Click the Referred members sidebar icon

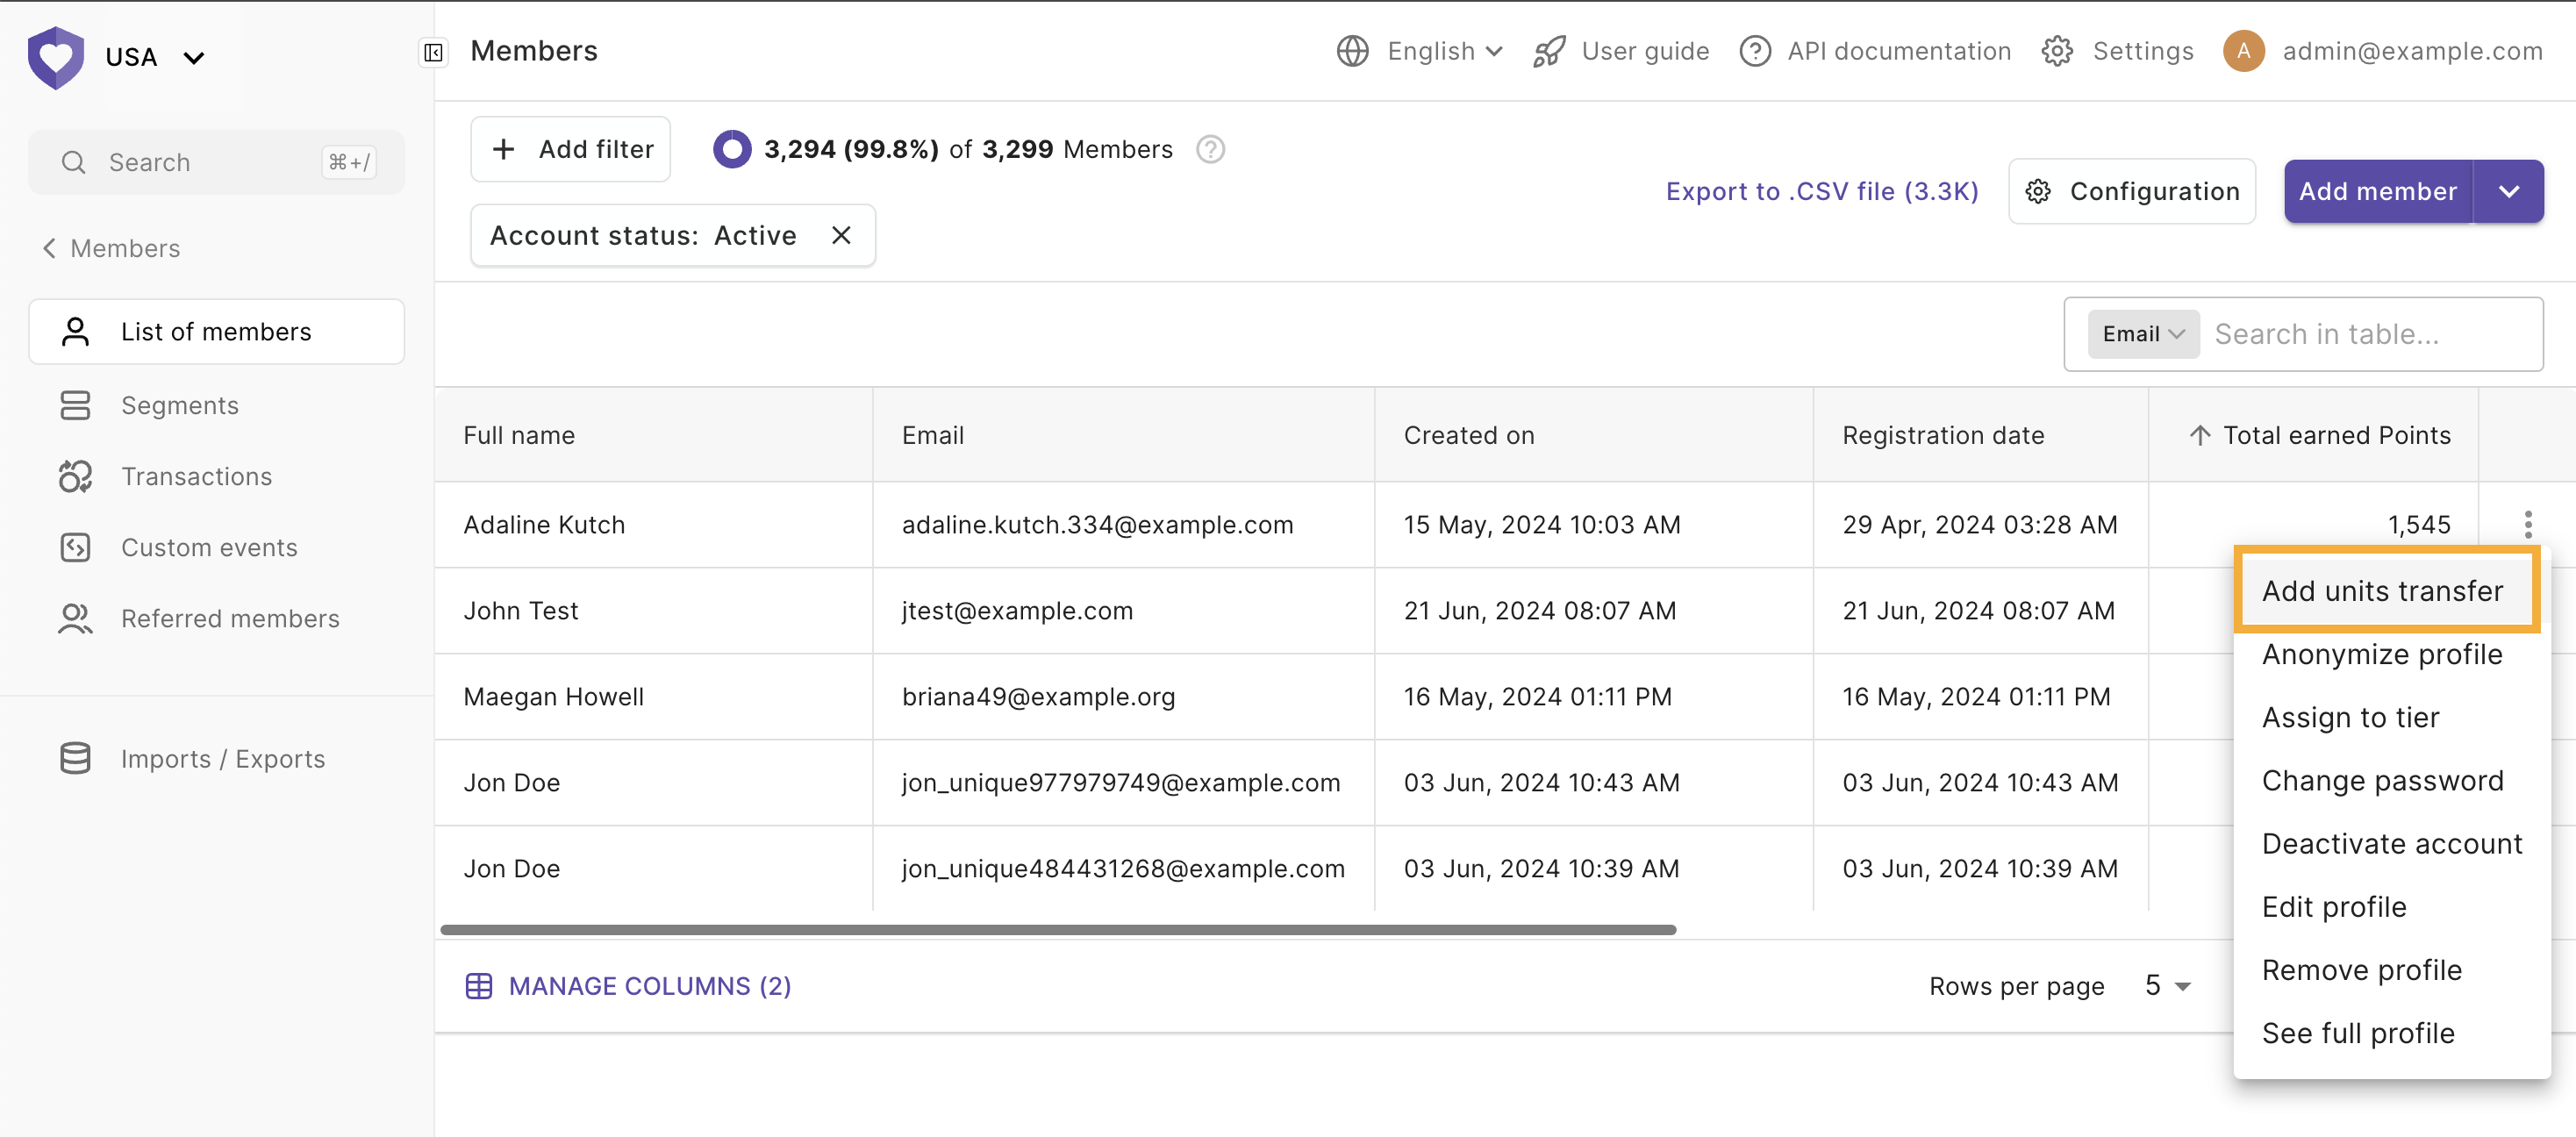[75, 618]
